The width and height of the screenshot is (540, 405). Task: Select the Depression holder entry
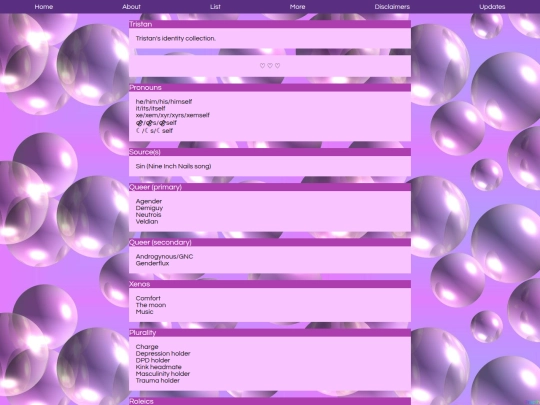click(163, 354)
